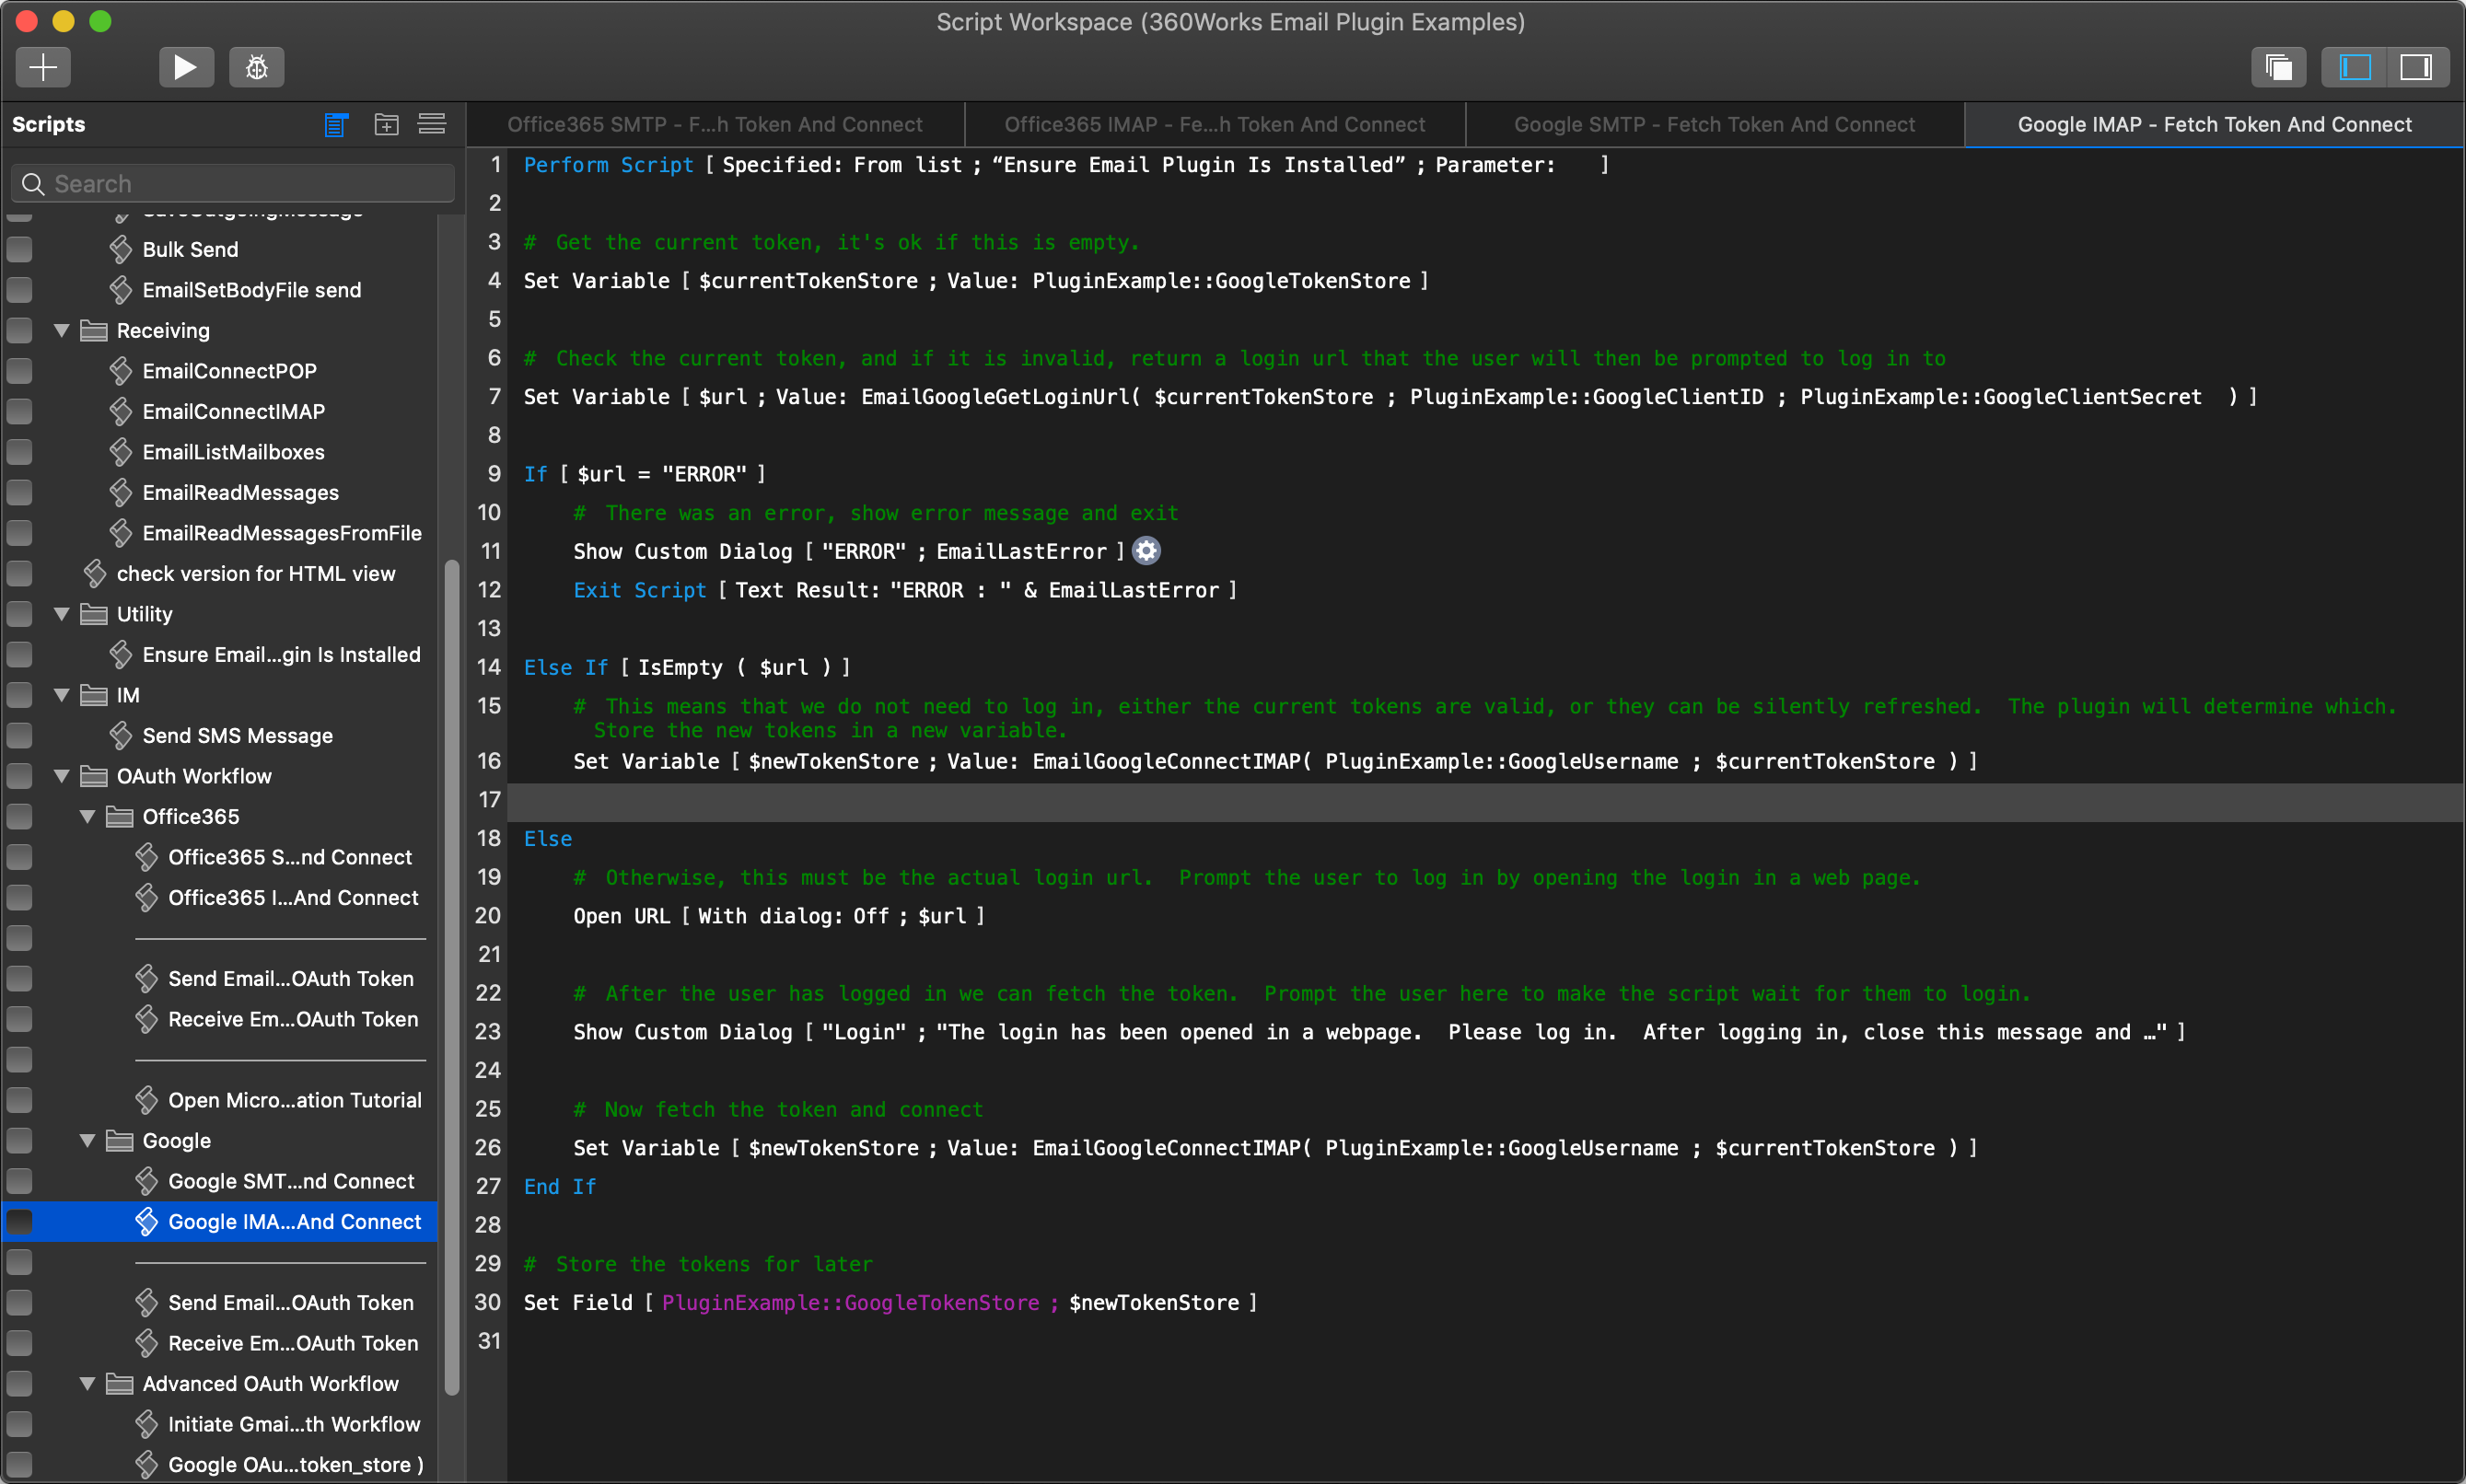The image size is (2466, 1484).
Task: Toggle the right steps pane view button
Action: click(2417, 67)
